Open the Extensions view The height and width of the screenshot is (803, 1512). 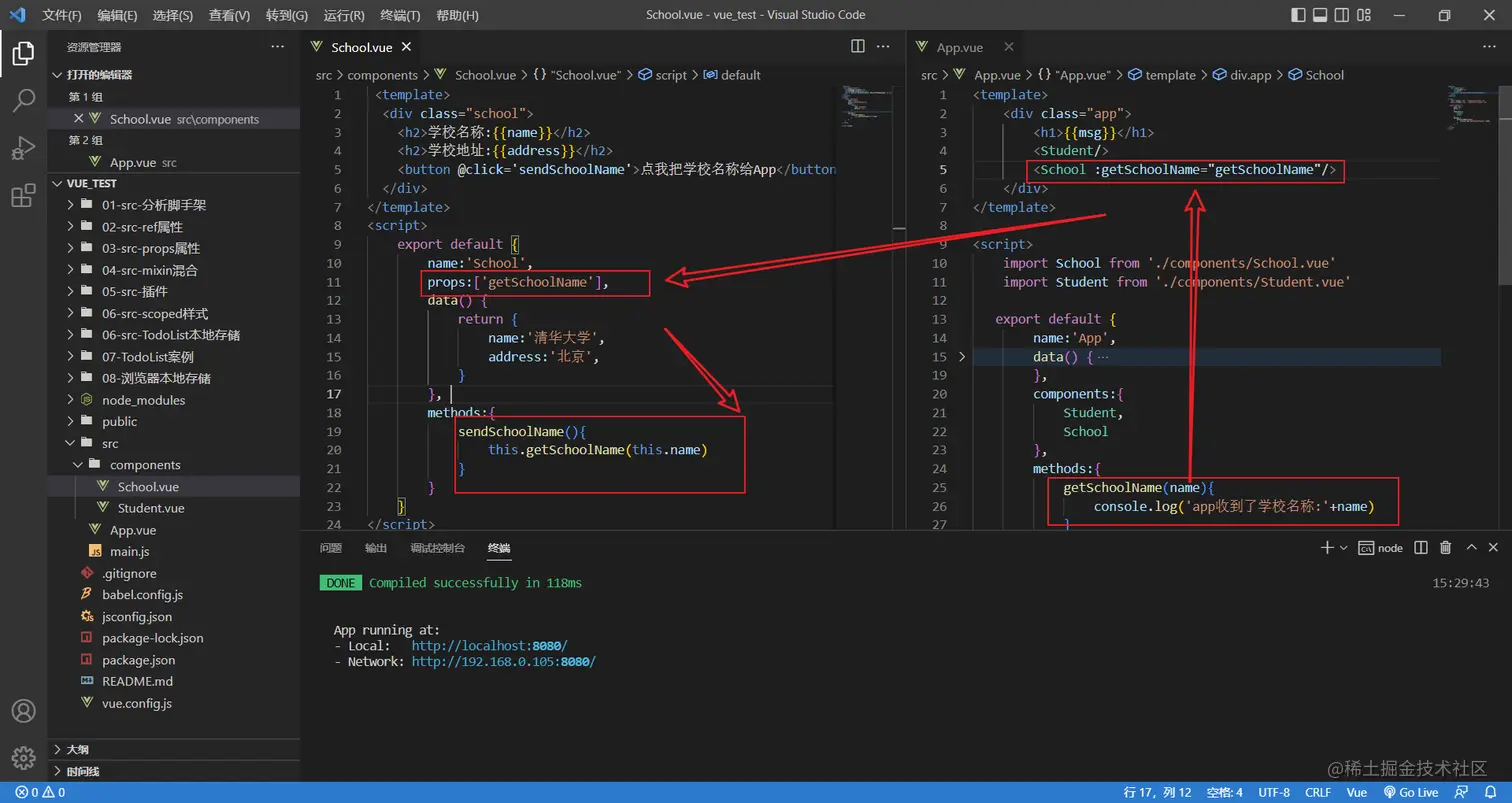point(23,195)
